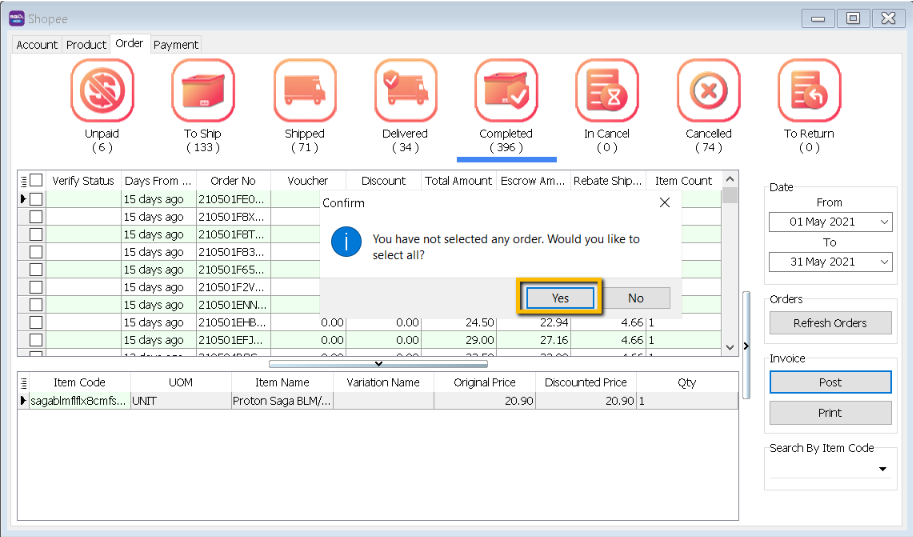Show the Cancelled orders icon

(708, 91)
